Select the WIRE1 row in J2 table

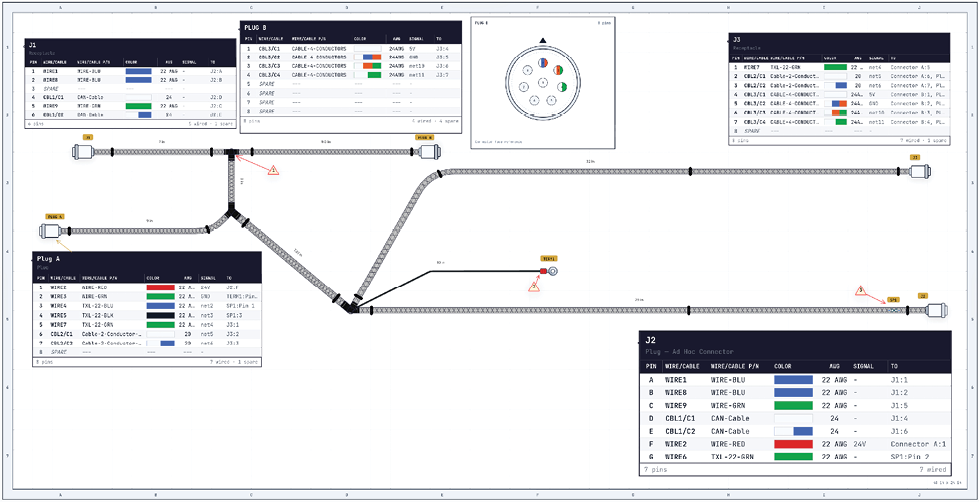(795, 379)
